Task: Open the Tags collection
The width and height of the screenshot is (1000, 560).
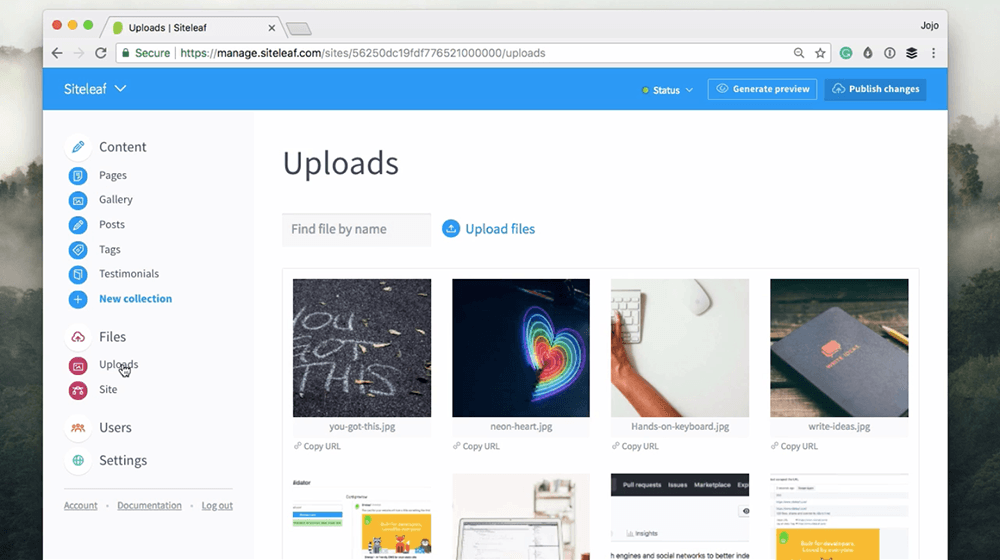Action: (x=110, y=249)
